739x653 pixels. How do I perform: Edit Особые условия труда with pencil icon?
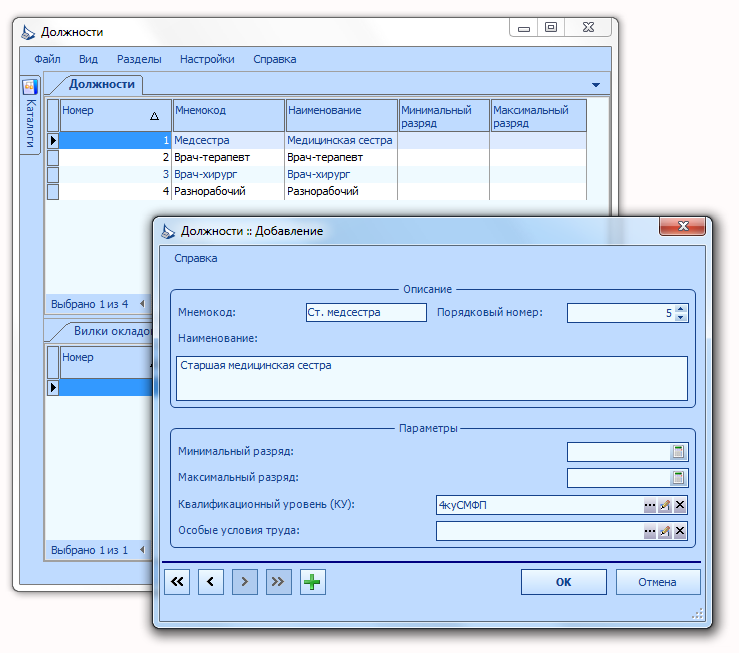665,531
